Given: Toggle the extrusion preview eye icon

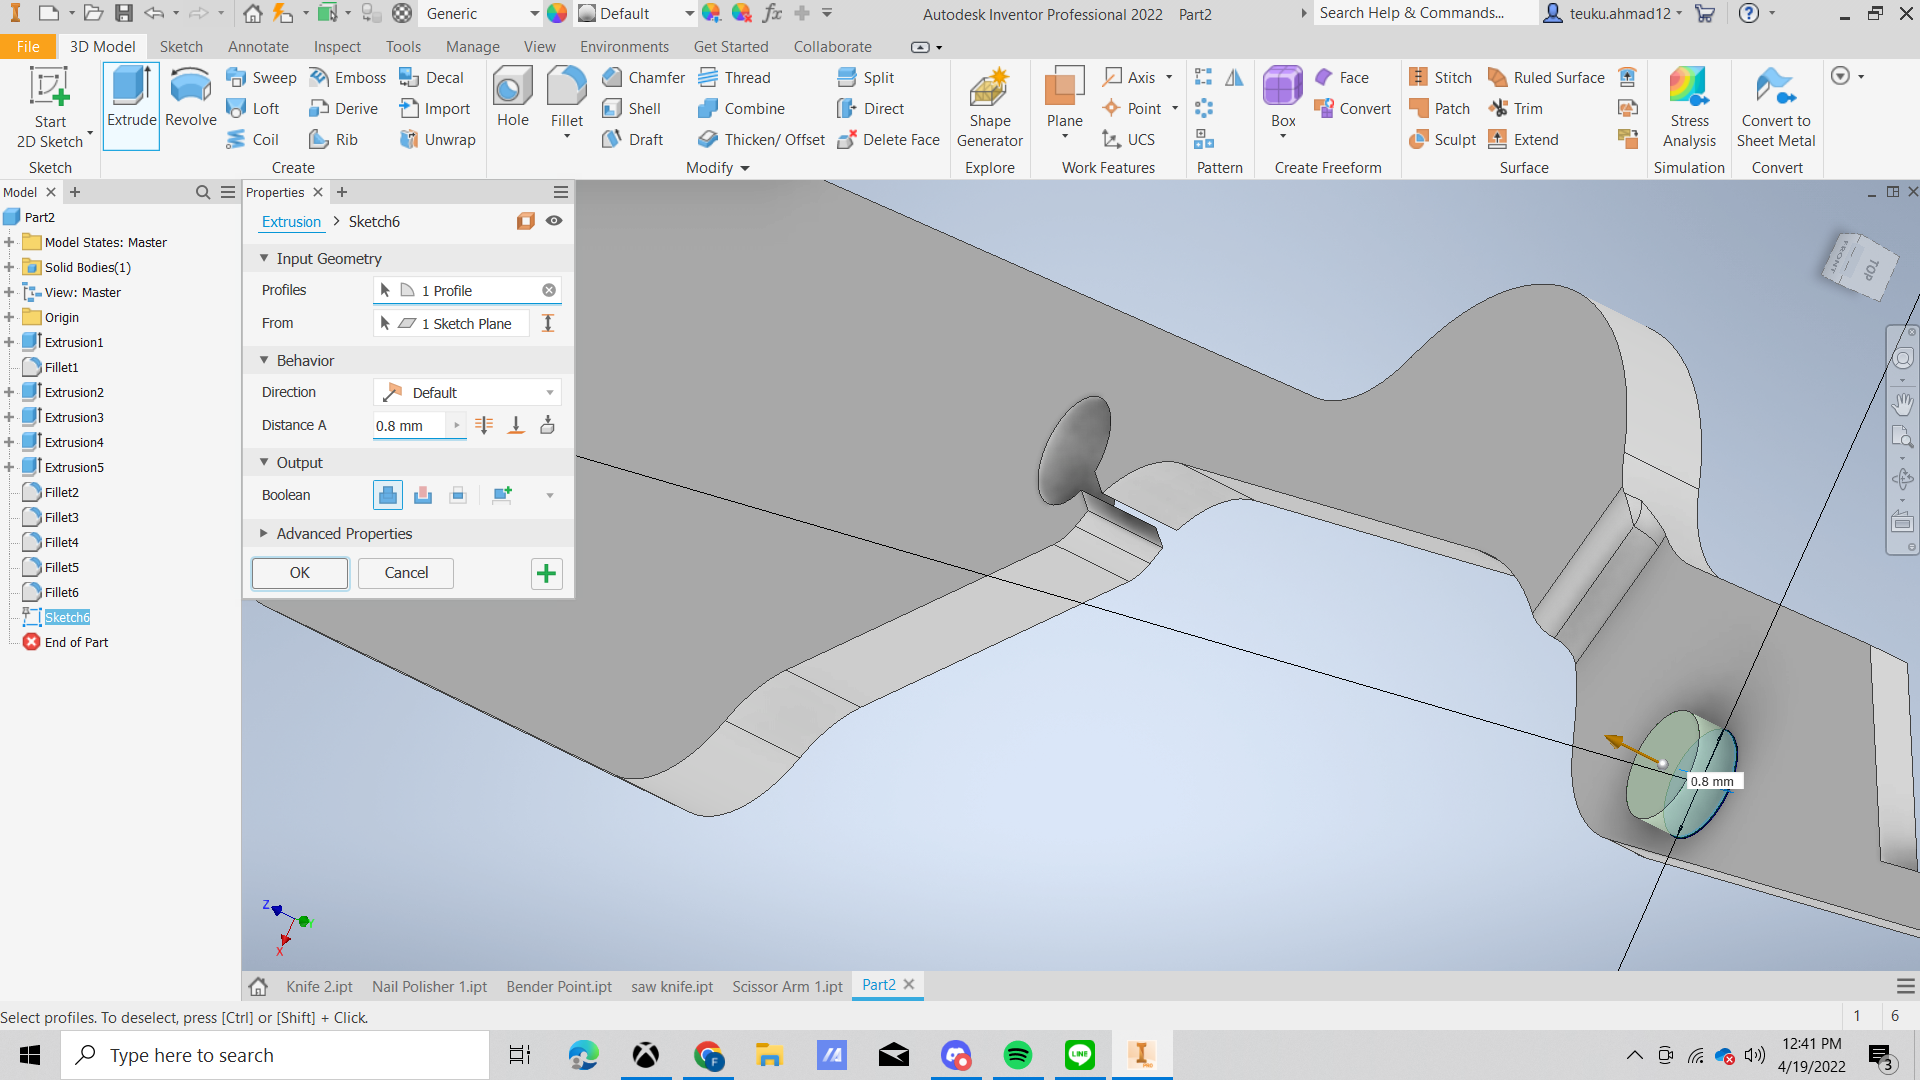Looking at the screenshot, I should [554, 221].
